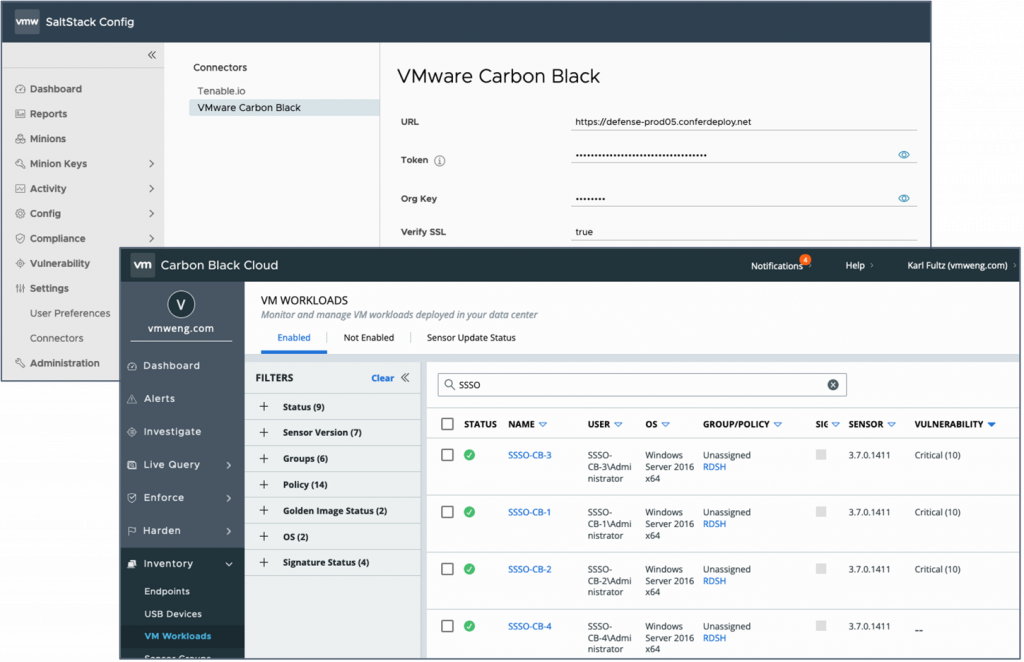Click the Token info icon

click(439, 160)
